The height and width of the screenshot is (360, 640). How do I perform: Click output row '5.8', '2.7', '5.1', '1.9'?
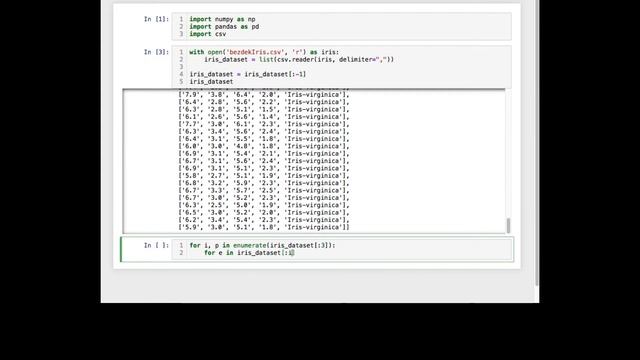tap(264, 176)
